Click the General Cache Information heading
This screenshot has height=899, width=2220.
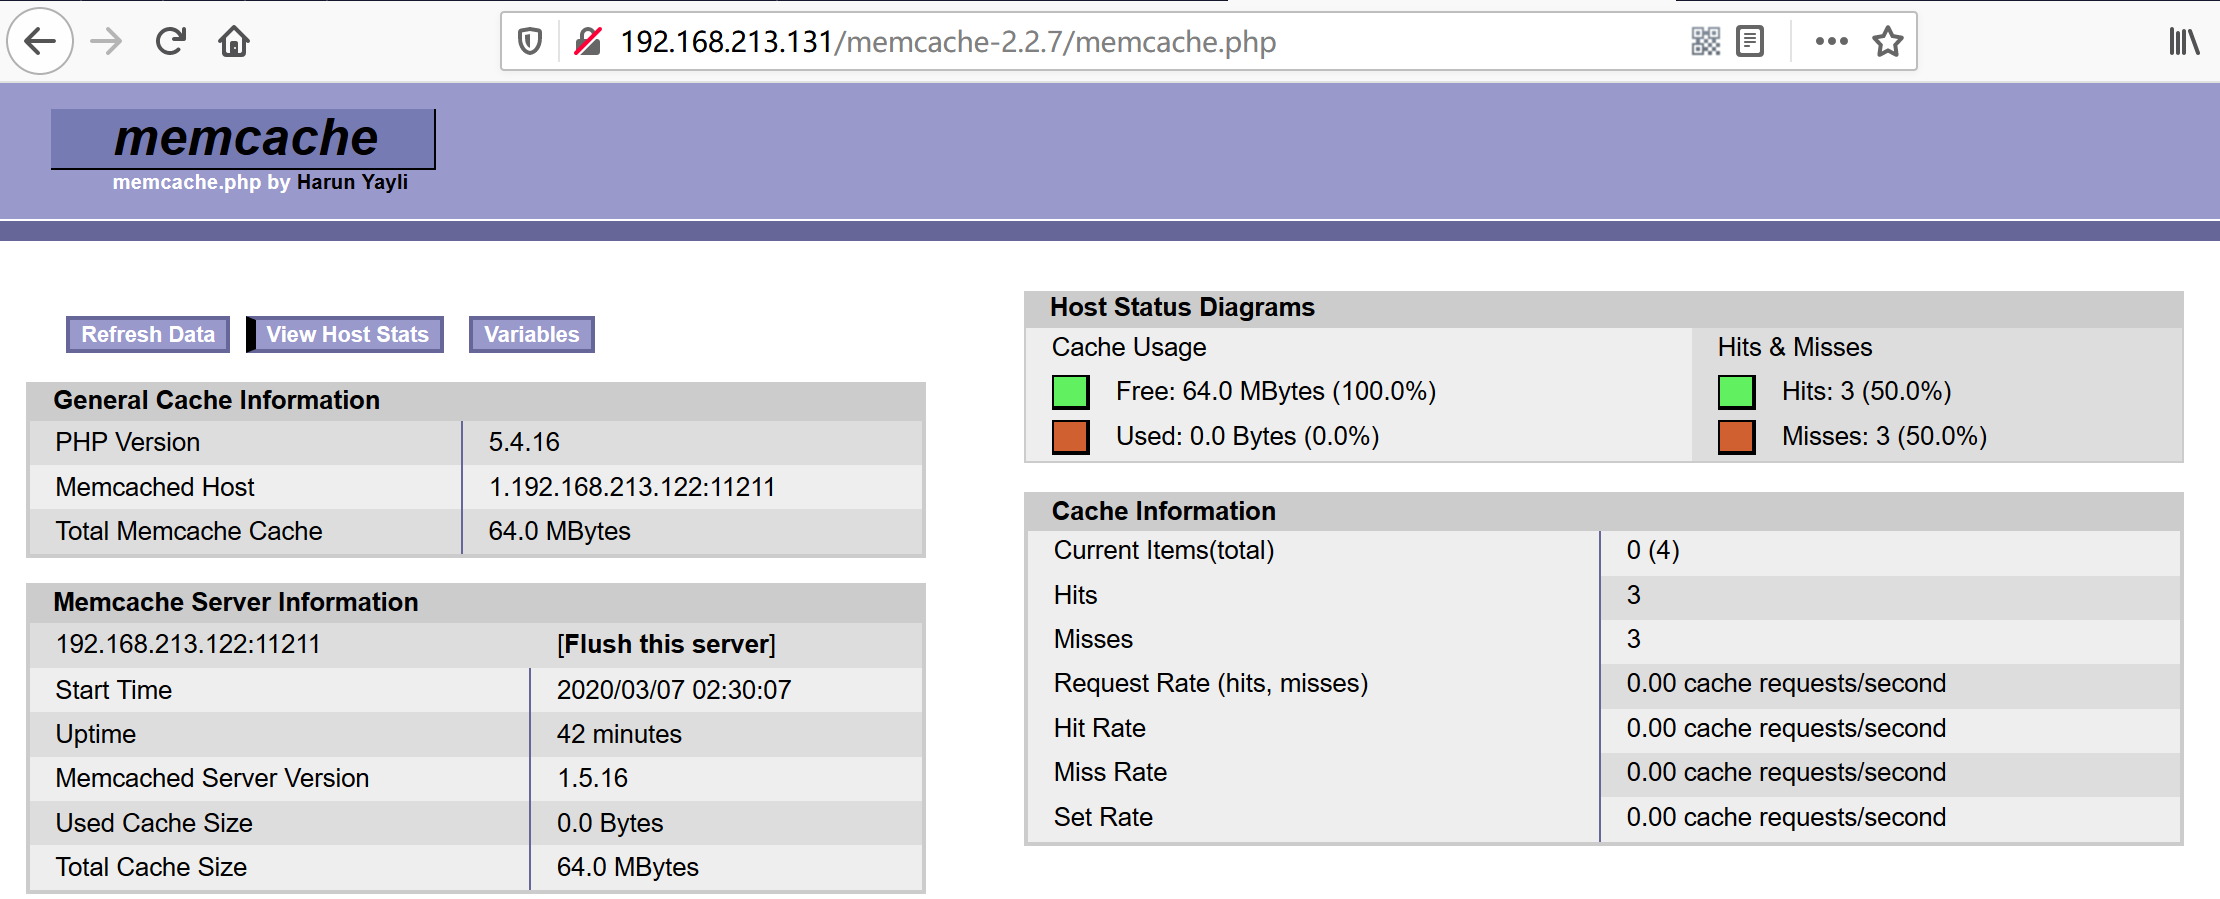[x=216, y=400]
